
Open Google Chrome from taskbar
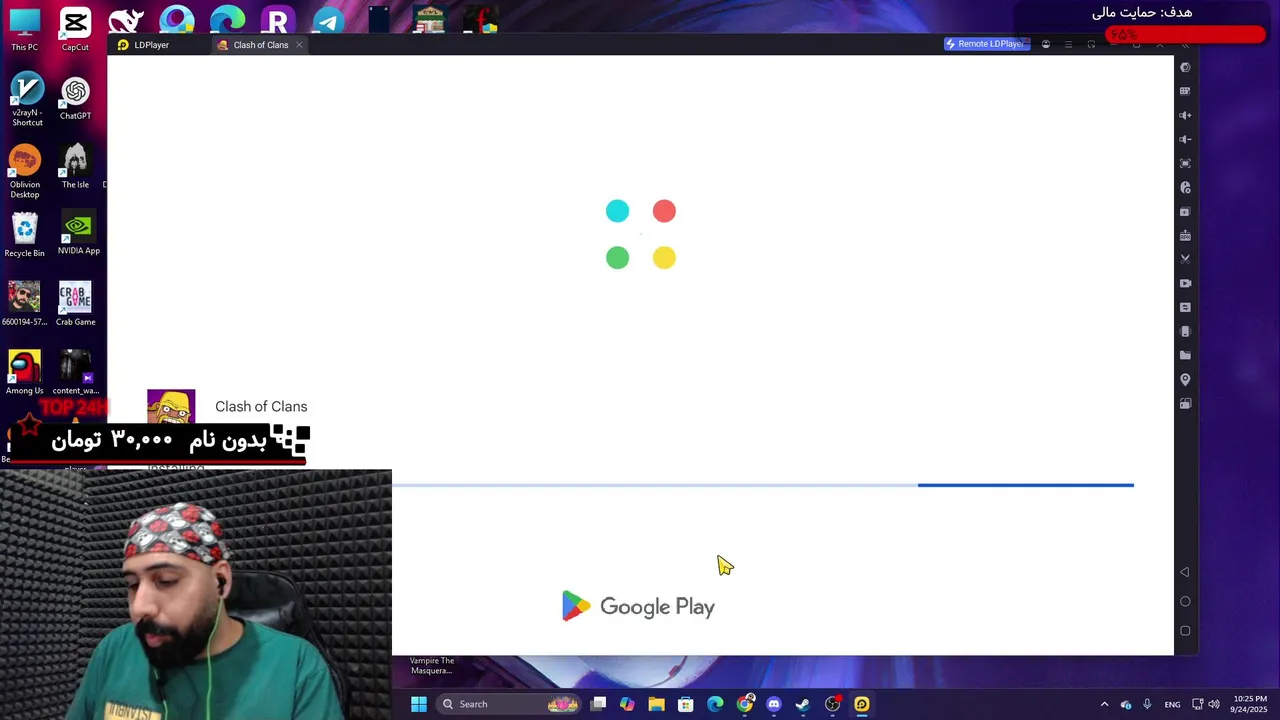click(x=744, y=704)
